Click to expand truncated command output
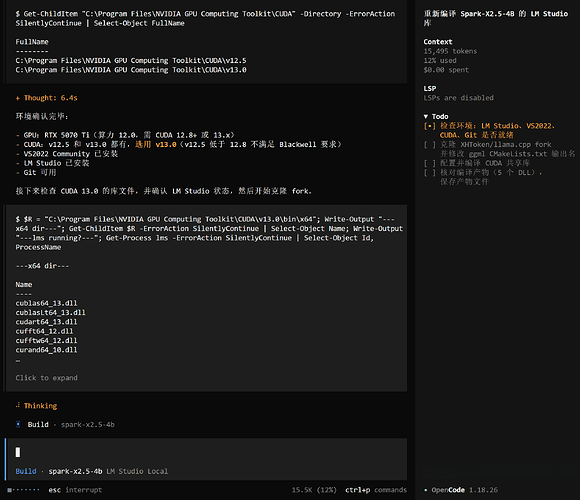This screenshot has height=500, width=580. click(47, 378)
